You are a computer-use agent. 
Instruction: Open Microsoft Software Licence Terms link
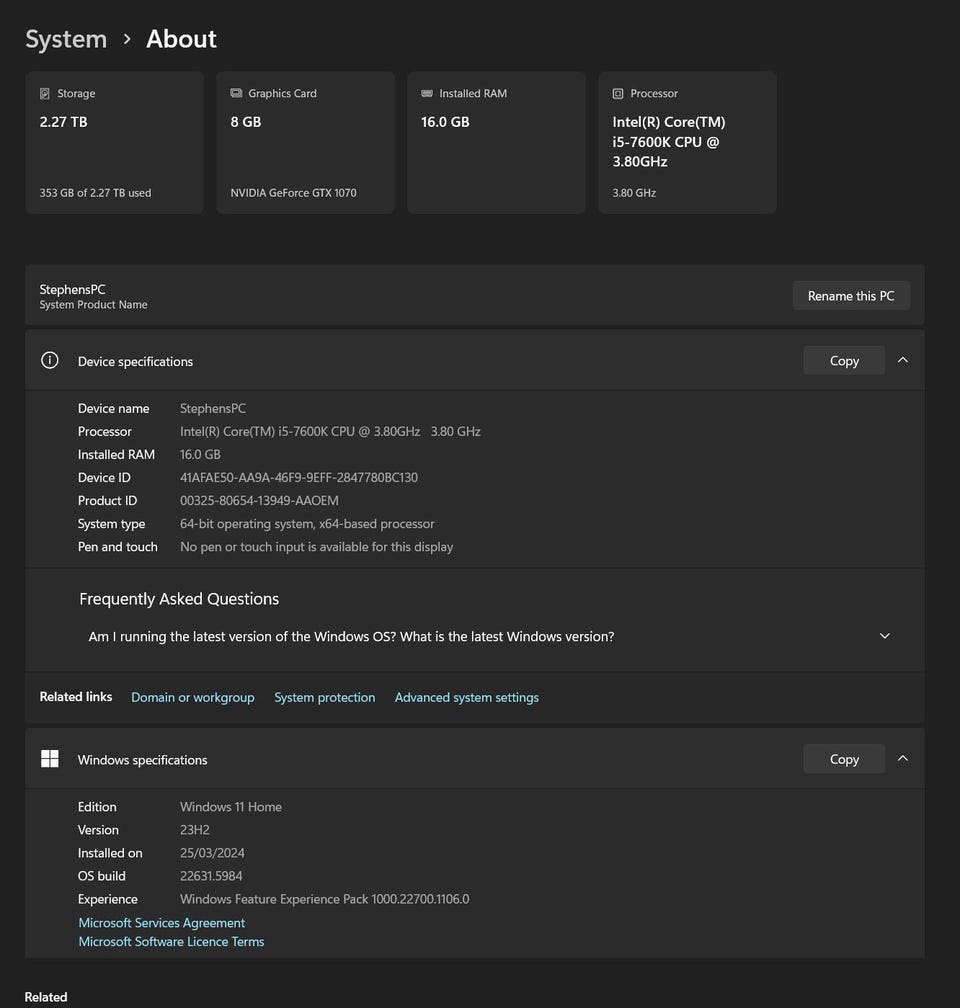[x=171, y=941]
